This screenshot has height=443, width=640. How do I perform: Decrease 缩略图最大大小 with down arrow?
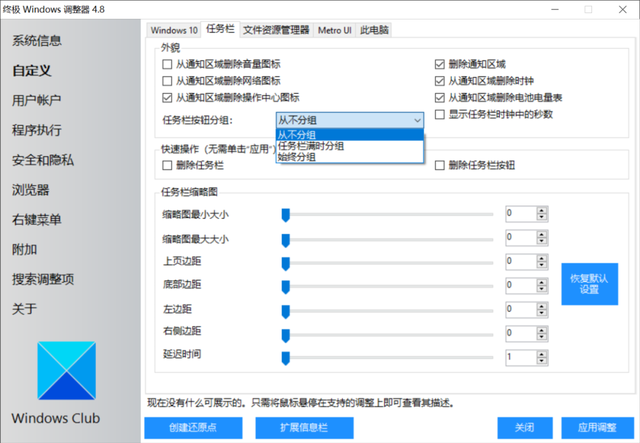tap(542, 240)
